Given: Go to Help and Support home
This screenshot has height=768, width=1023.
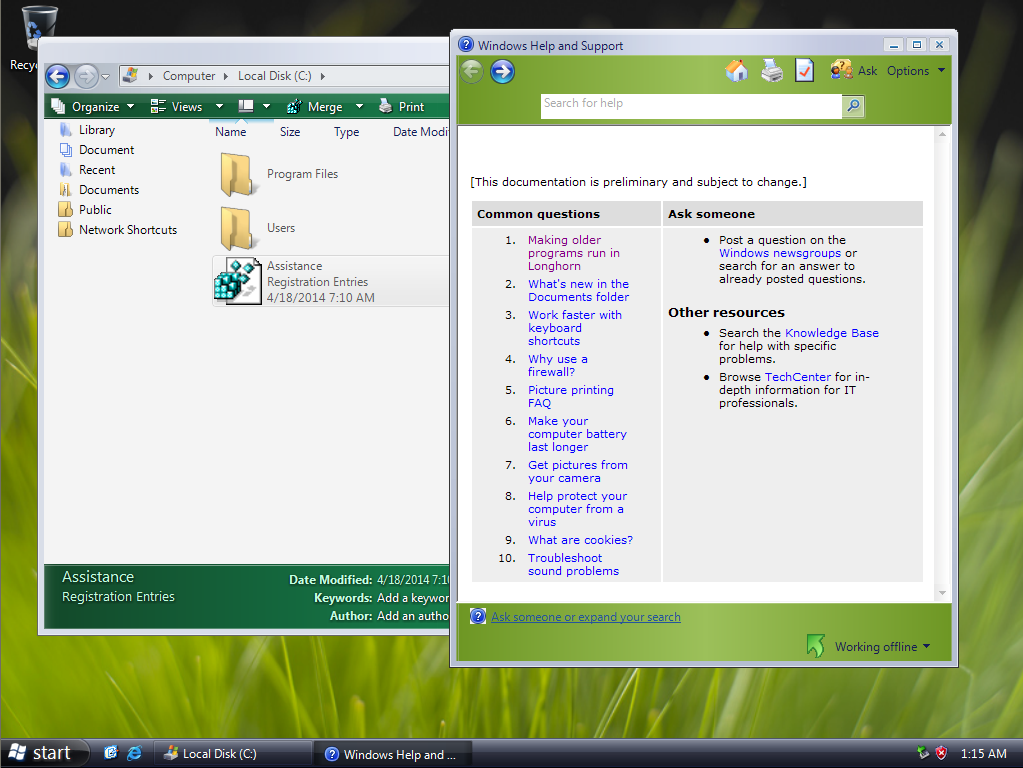Looking at the screenshot, I should tap(737, 70).
